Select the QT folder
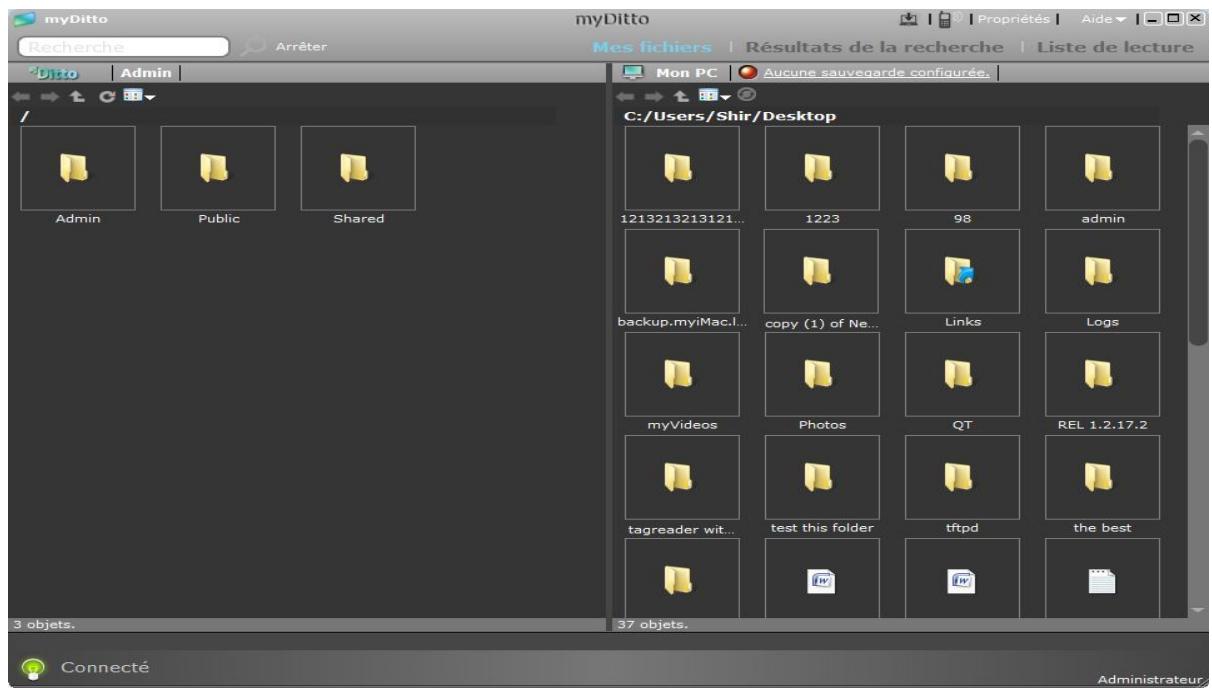Image resolution: width=1212 pixels, height=693 pixels. tap(962, 382)
